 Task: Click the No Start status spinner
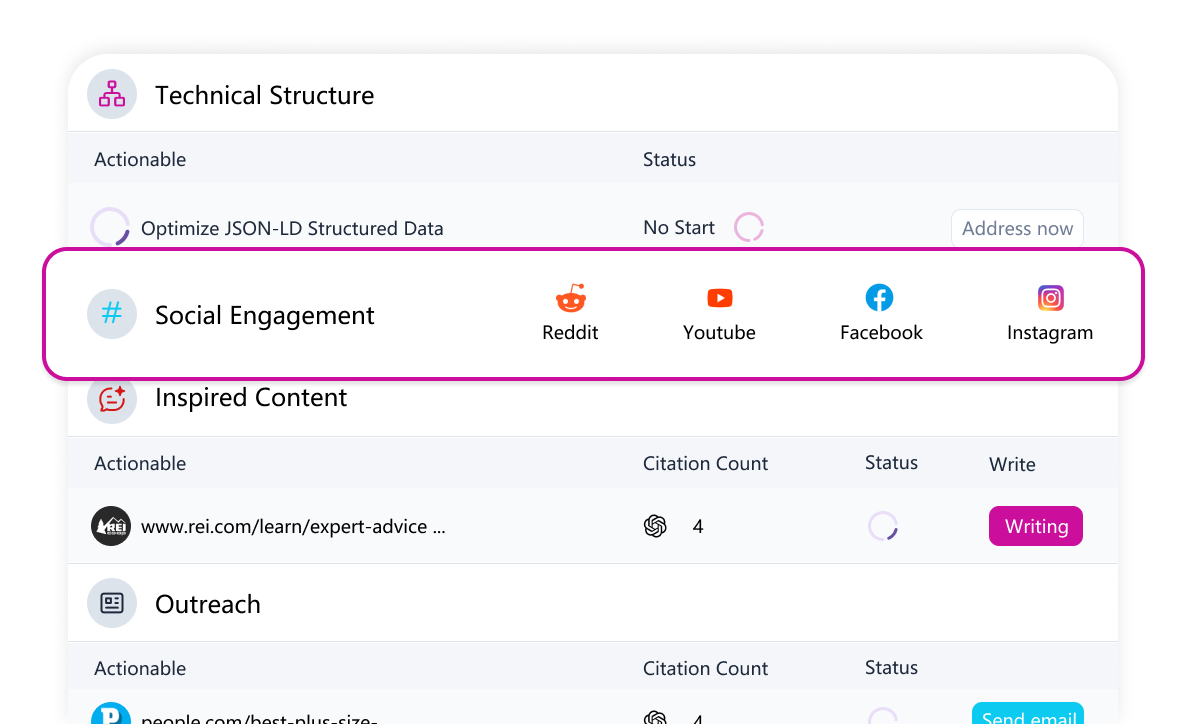coord(749,227)
